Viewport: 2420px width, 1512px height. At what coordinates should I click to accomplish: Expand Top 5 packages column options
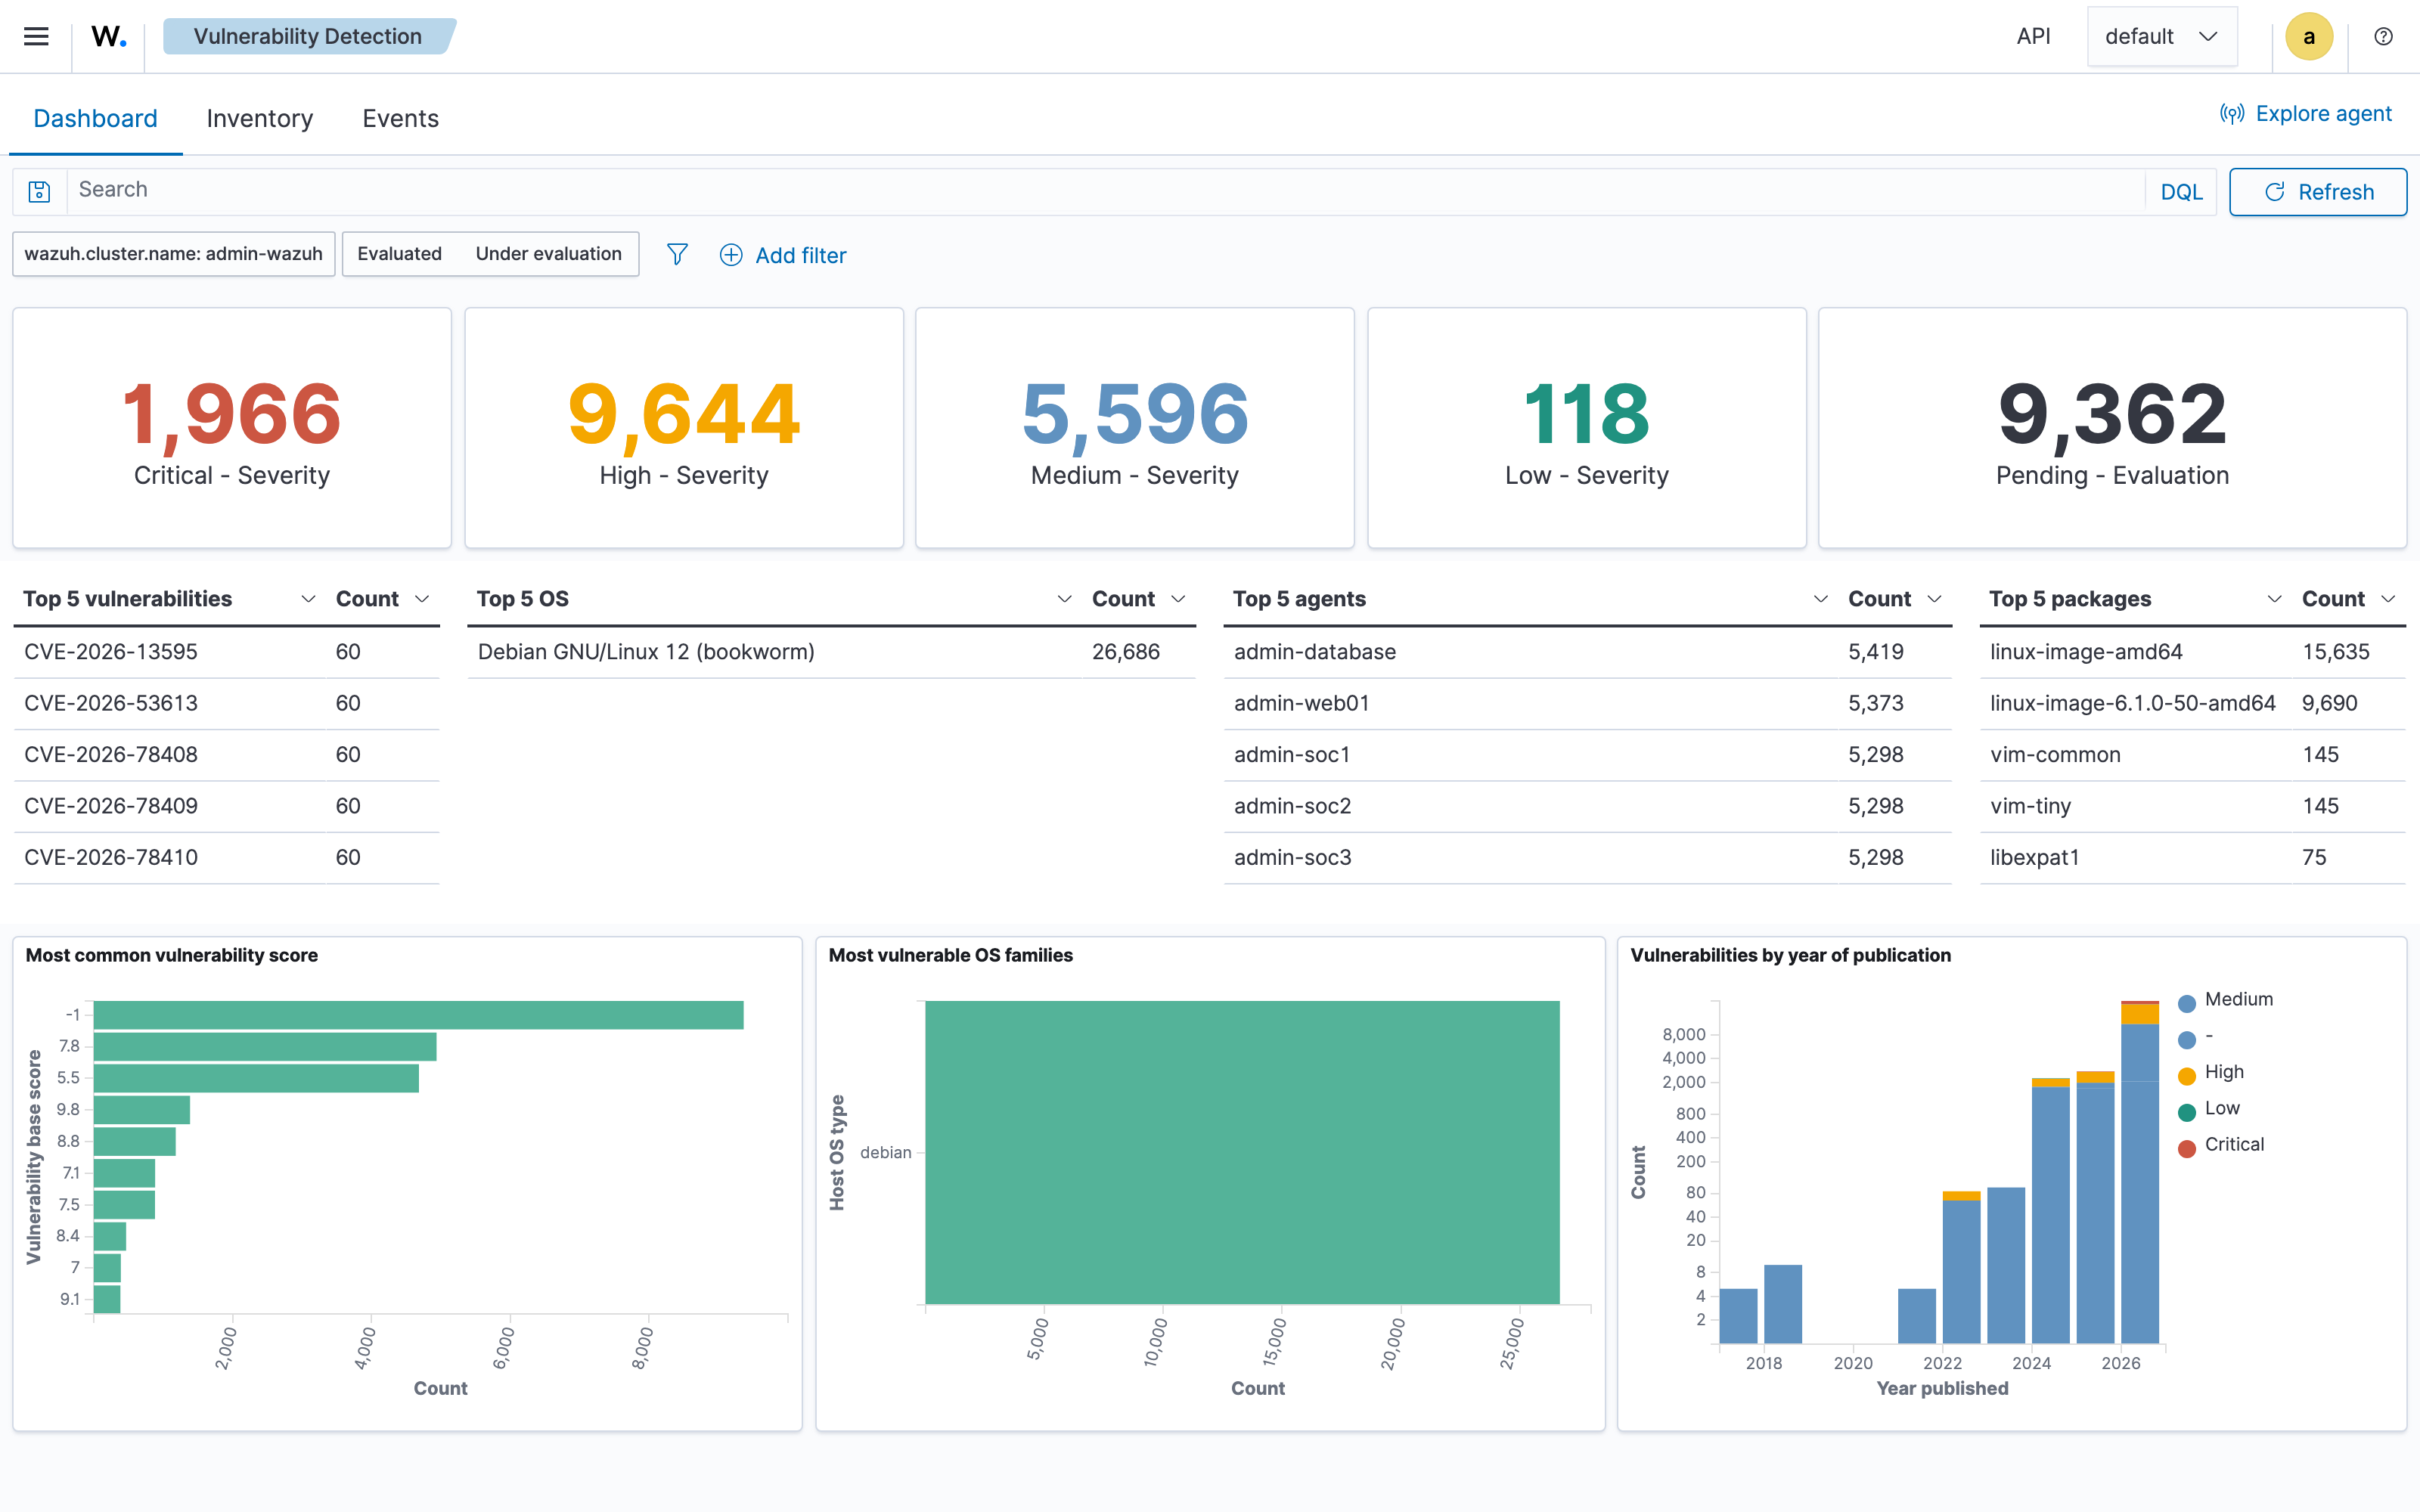click(2274, 598)
